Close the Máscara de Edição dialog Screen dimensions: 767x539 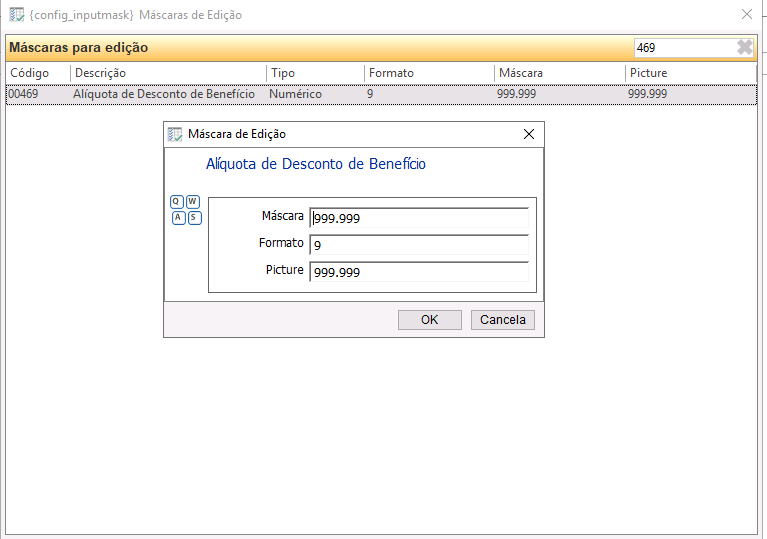coord(529,134)
